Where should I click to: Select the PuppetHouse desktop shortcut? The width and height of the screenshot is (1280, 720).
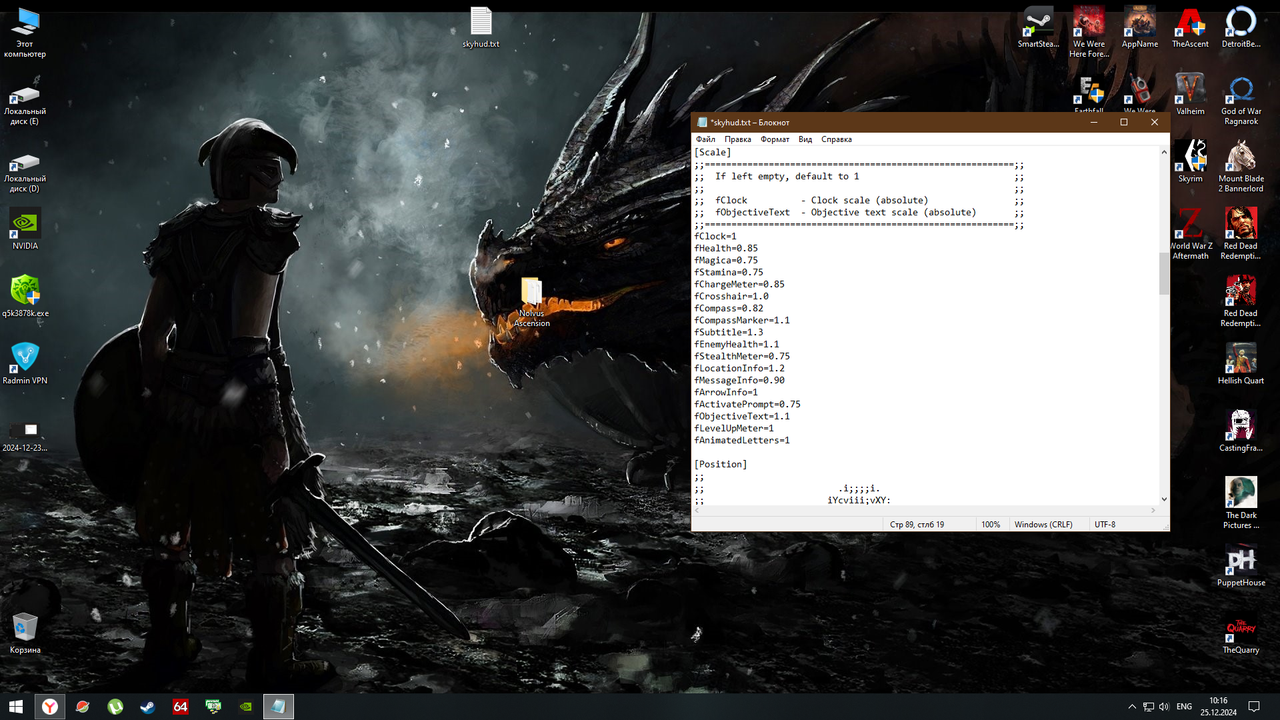point(1241,566)
